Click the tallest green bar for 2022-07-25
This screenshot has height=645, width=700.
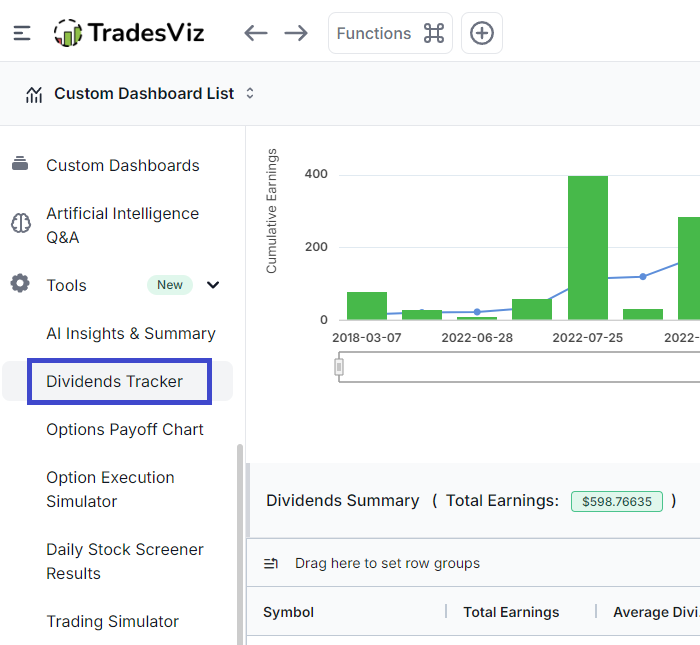[x=588, y=248]
